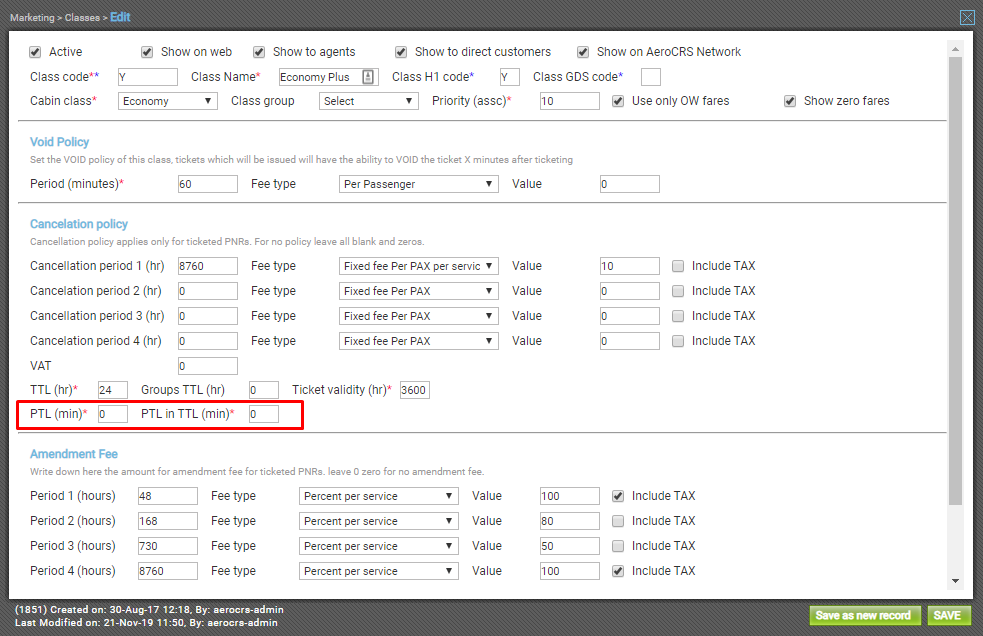Enable Include TAX for Cancelation period 2

(x=678, y=291)
